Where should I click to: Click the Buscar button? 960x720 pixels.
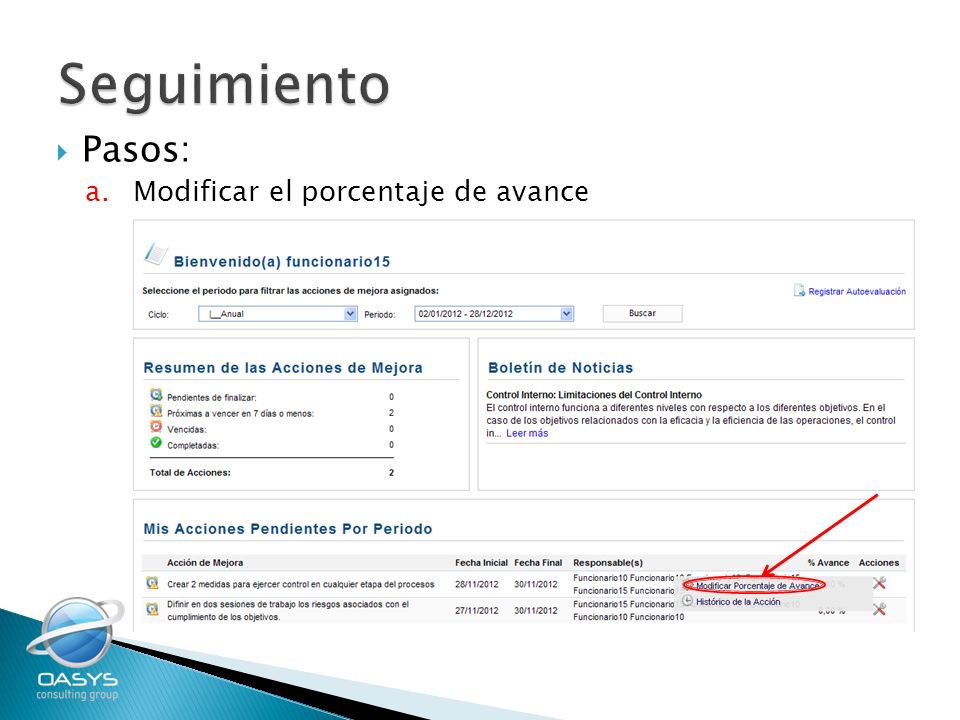[642, 313]
